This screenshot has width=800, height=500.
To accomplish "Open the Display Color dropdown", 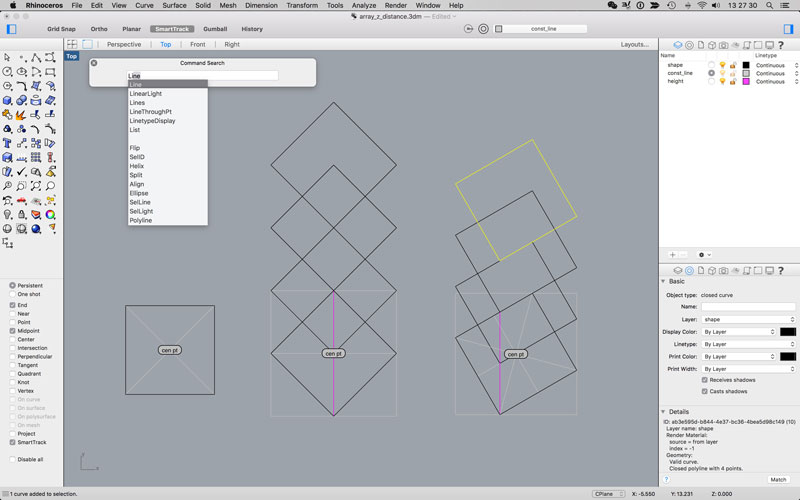I will 739,332.
